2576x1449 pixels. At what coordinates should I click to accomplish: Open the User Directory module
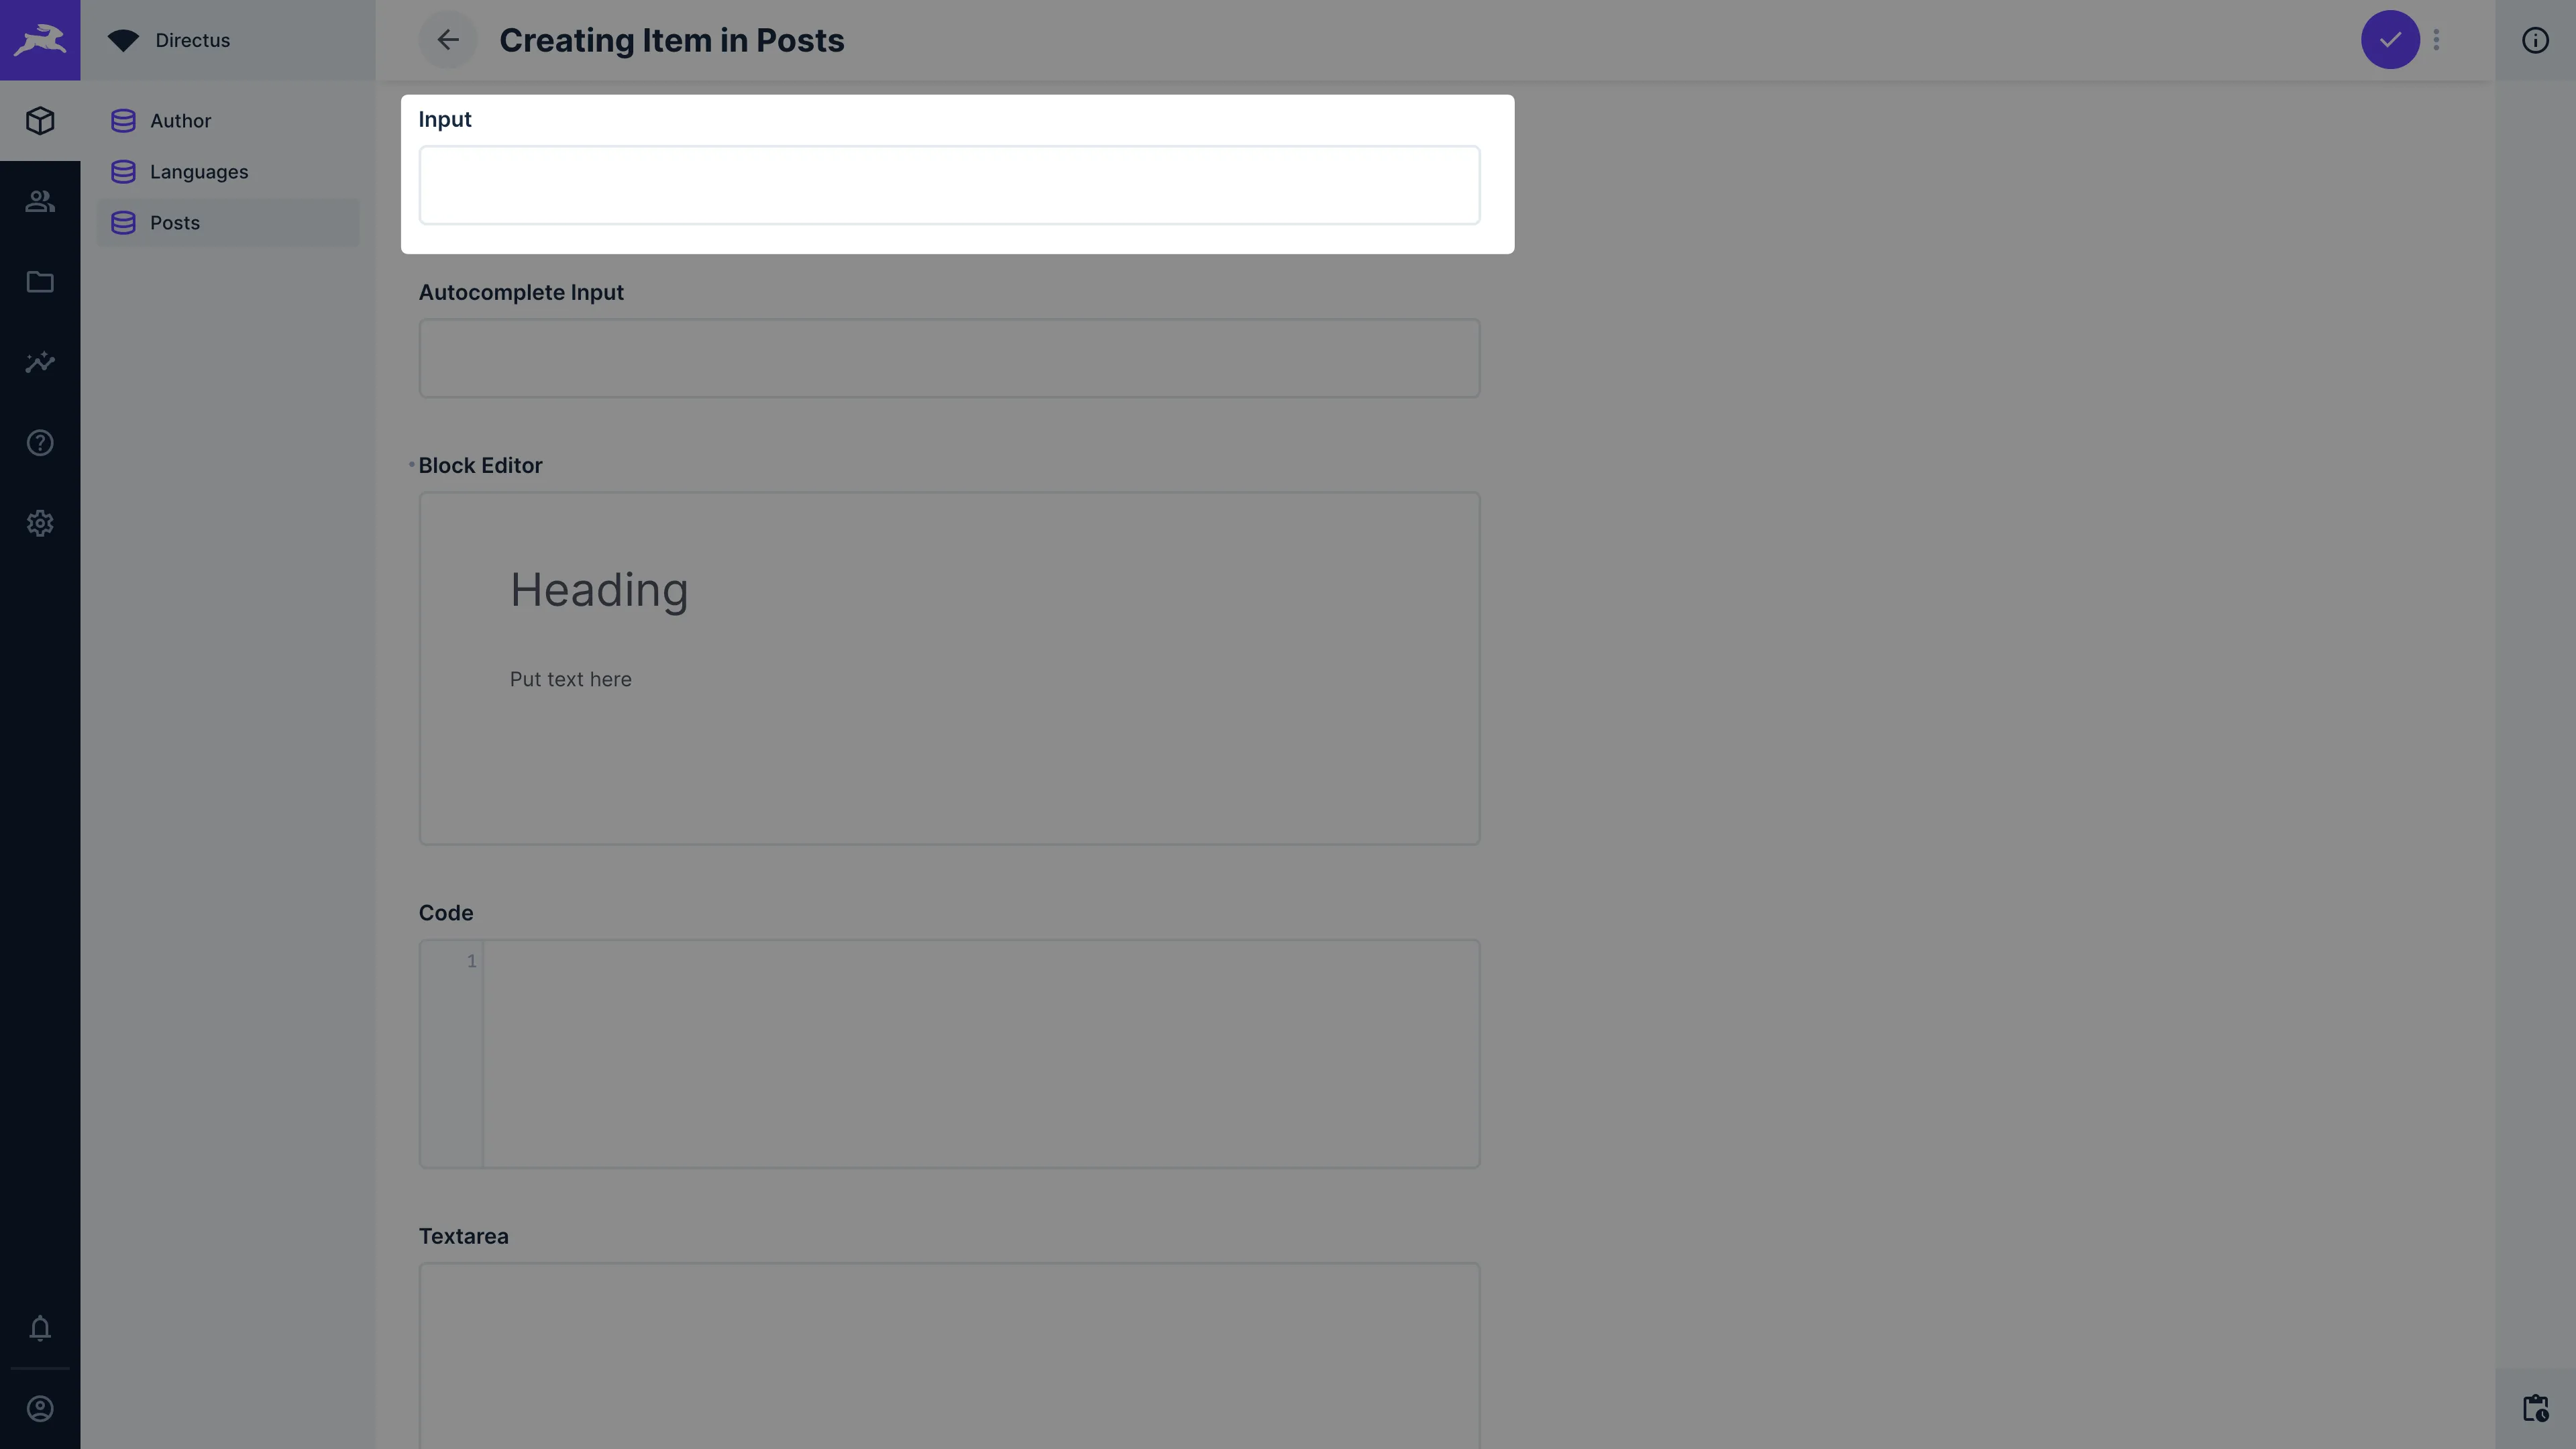click(x=40, y=201)
